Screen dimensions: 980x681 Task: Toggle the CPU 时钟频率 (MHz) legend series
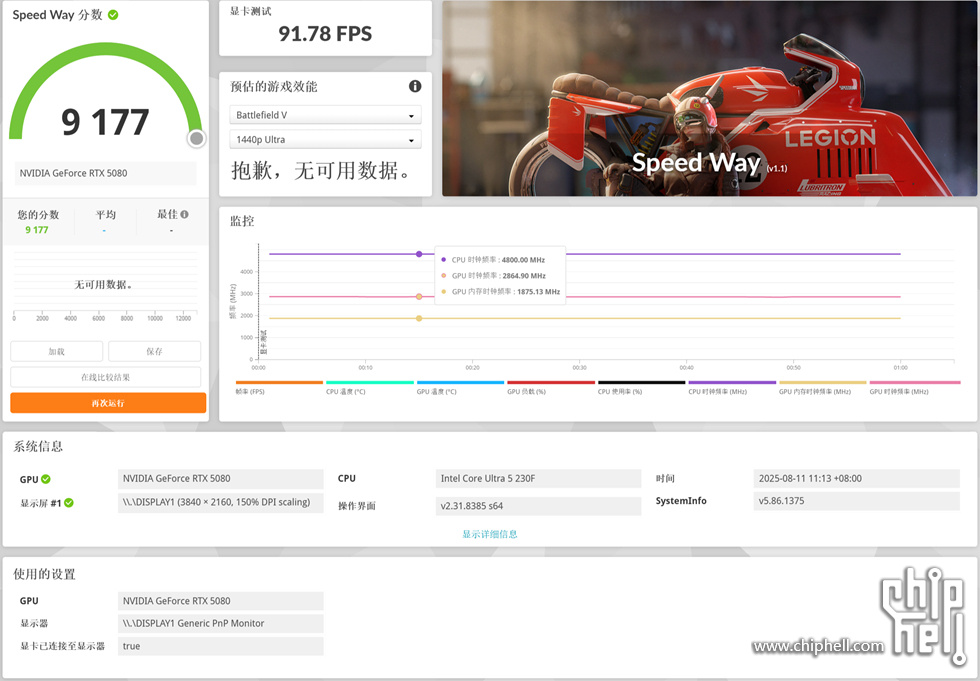732,388
